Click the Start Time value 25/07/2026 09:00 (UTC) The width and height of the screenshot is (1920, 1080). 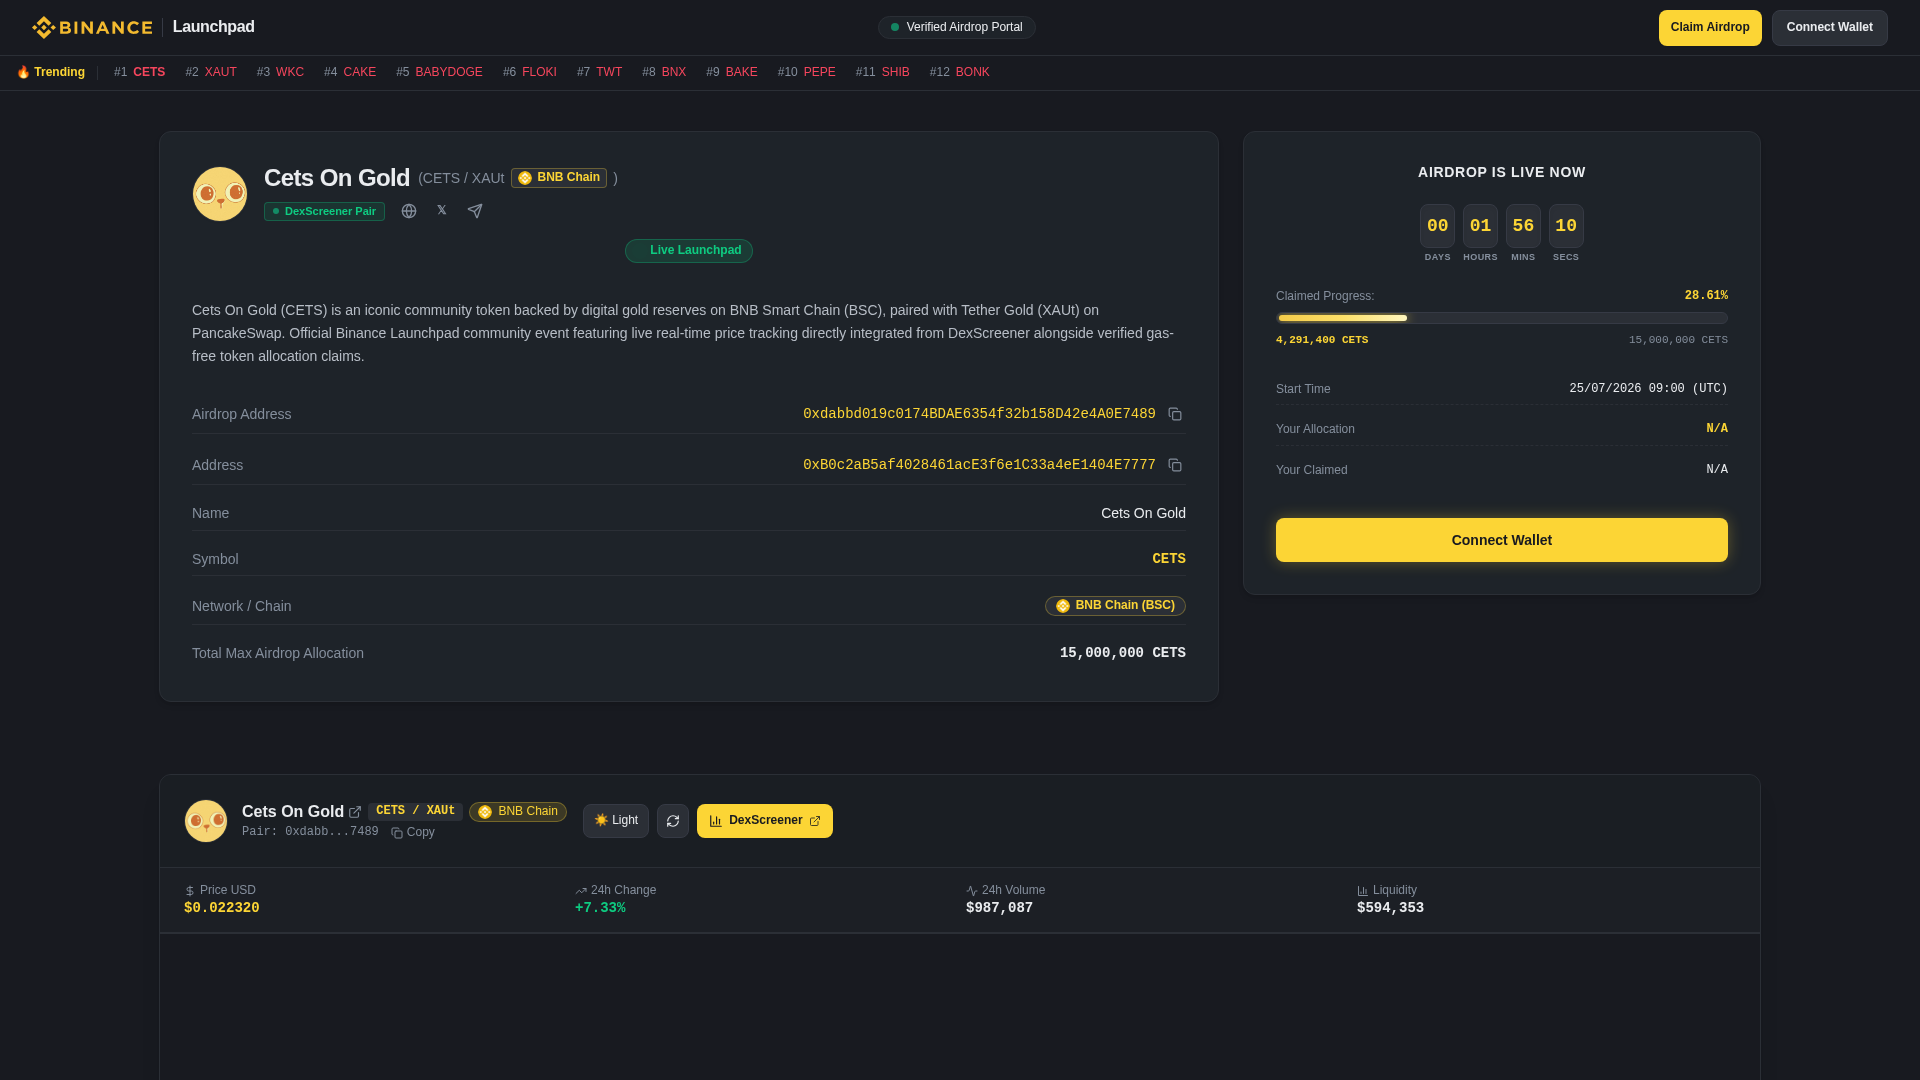tap(1648, 389)
